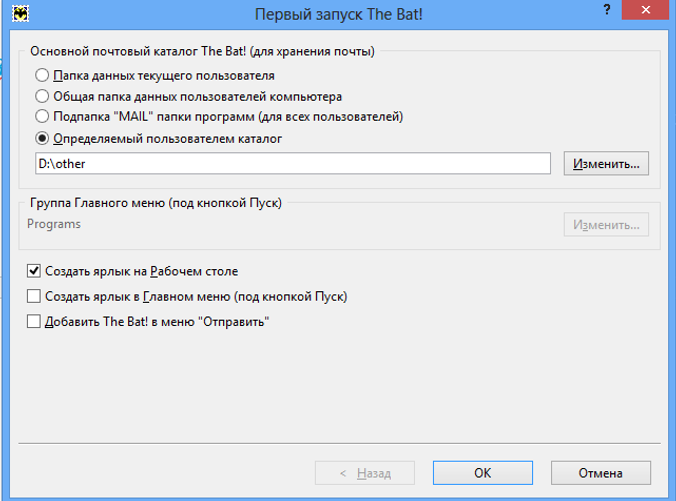Click the "Основной почтовый каталог The Bat!" heading
This screenshot has height=501, width=676.
click(x=202, y=50)
